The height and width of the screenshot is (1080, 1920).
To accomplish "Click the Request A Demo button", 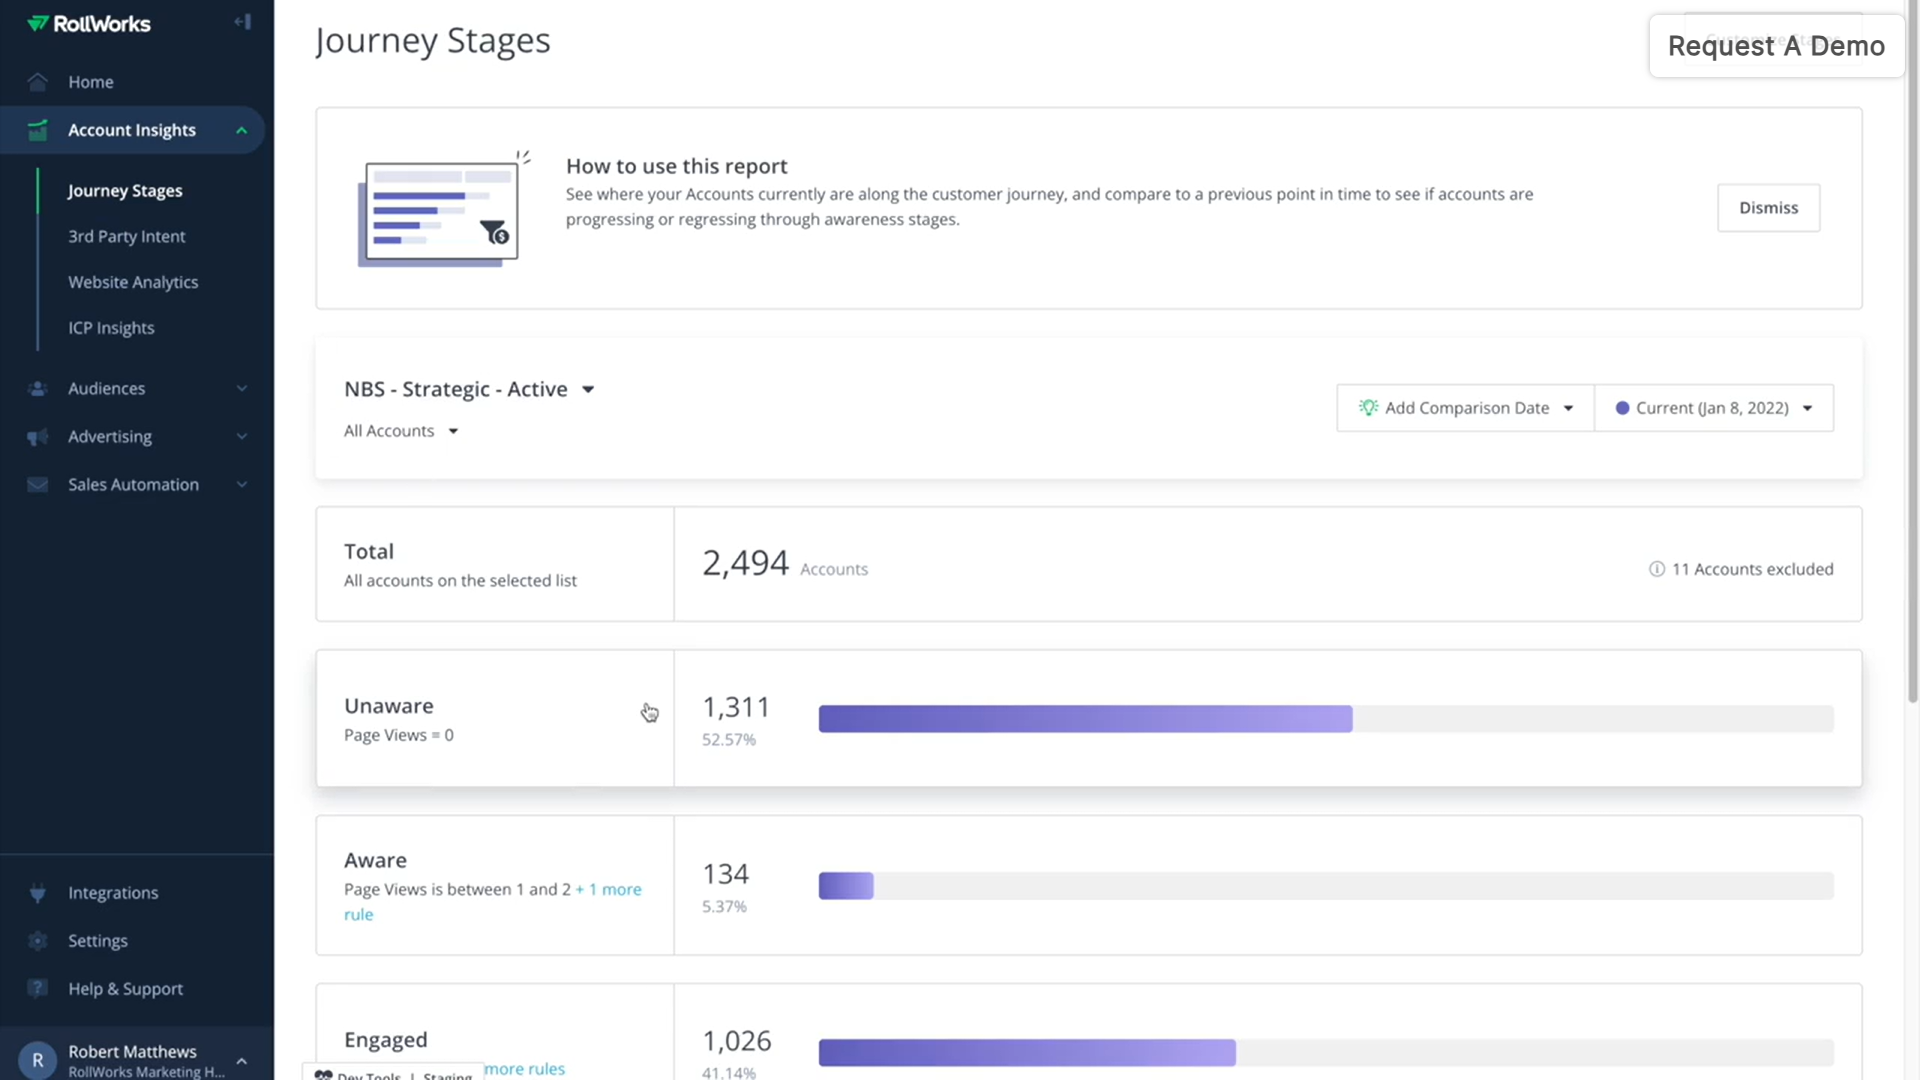I will pyautogui.click(x=1775, y=46).
